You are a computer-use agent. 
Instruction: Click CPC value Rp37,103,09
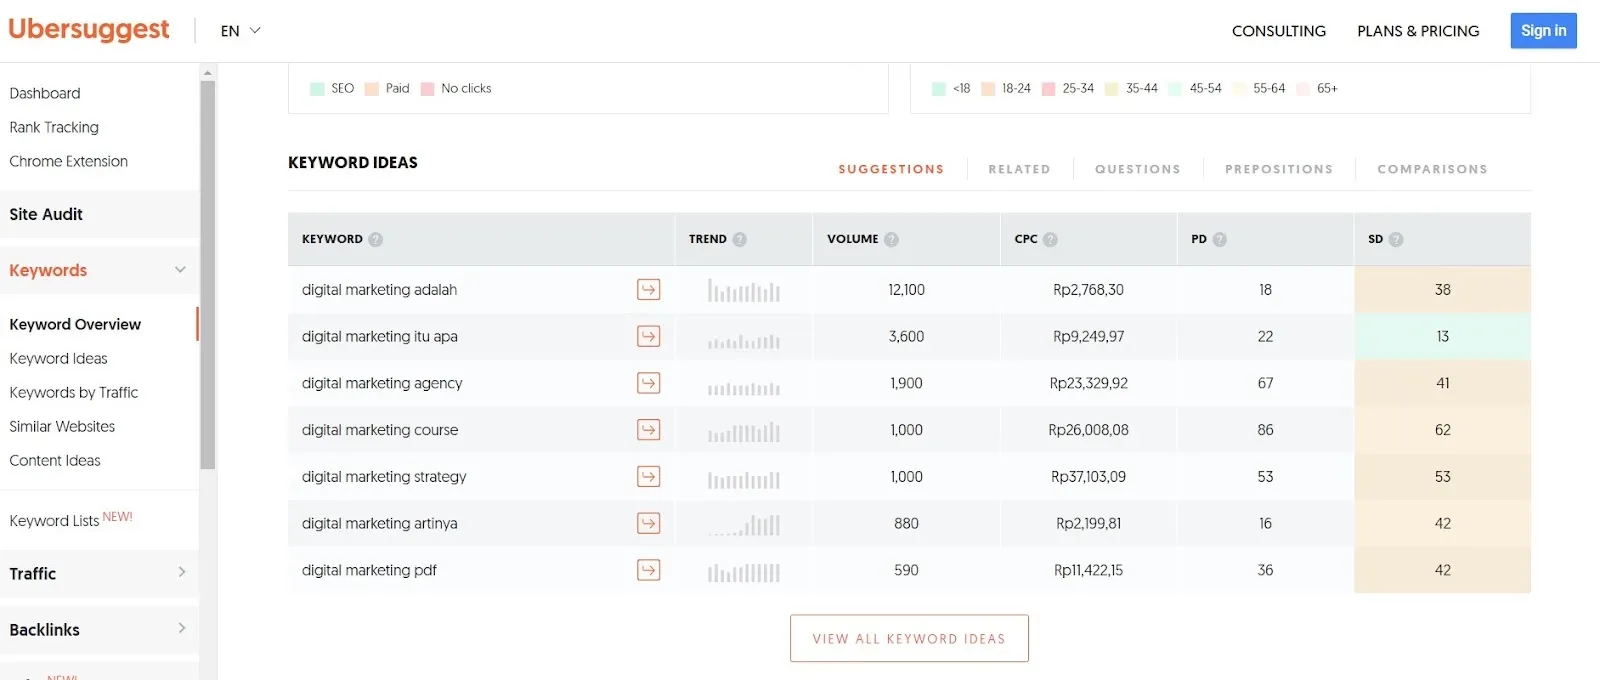tap(1088, 477)
